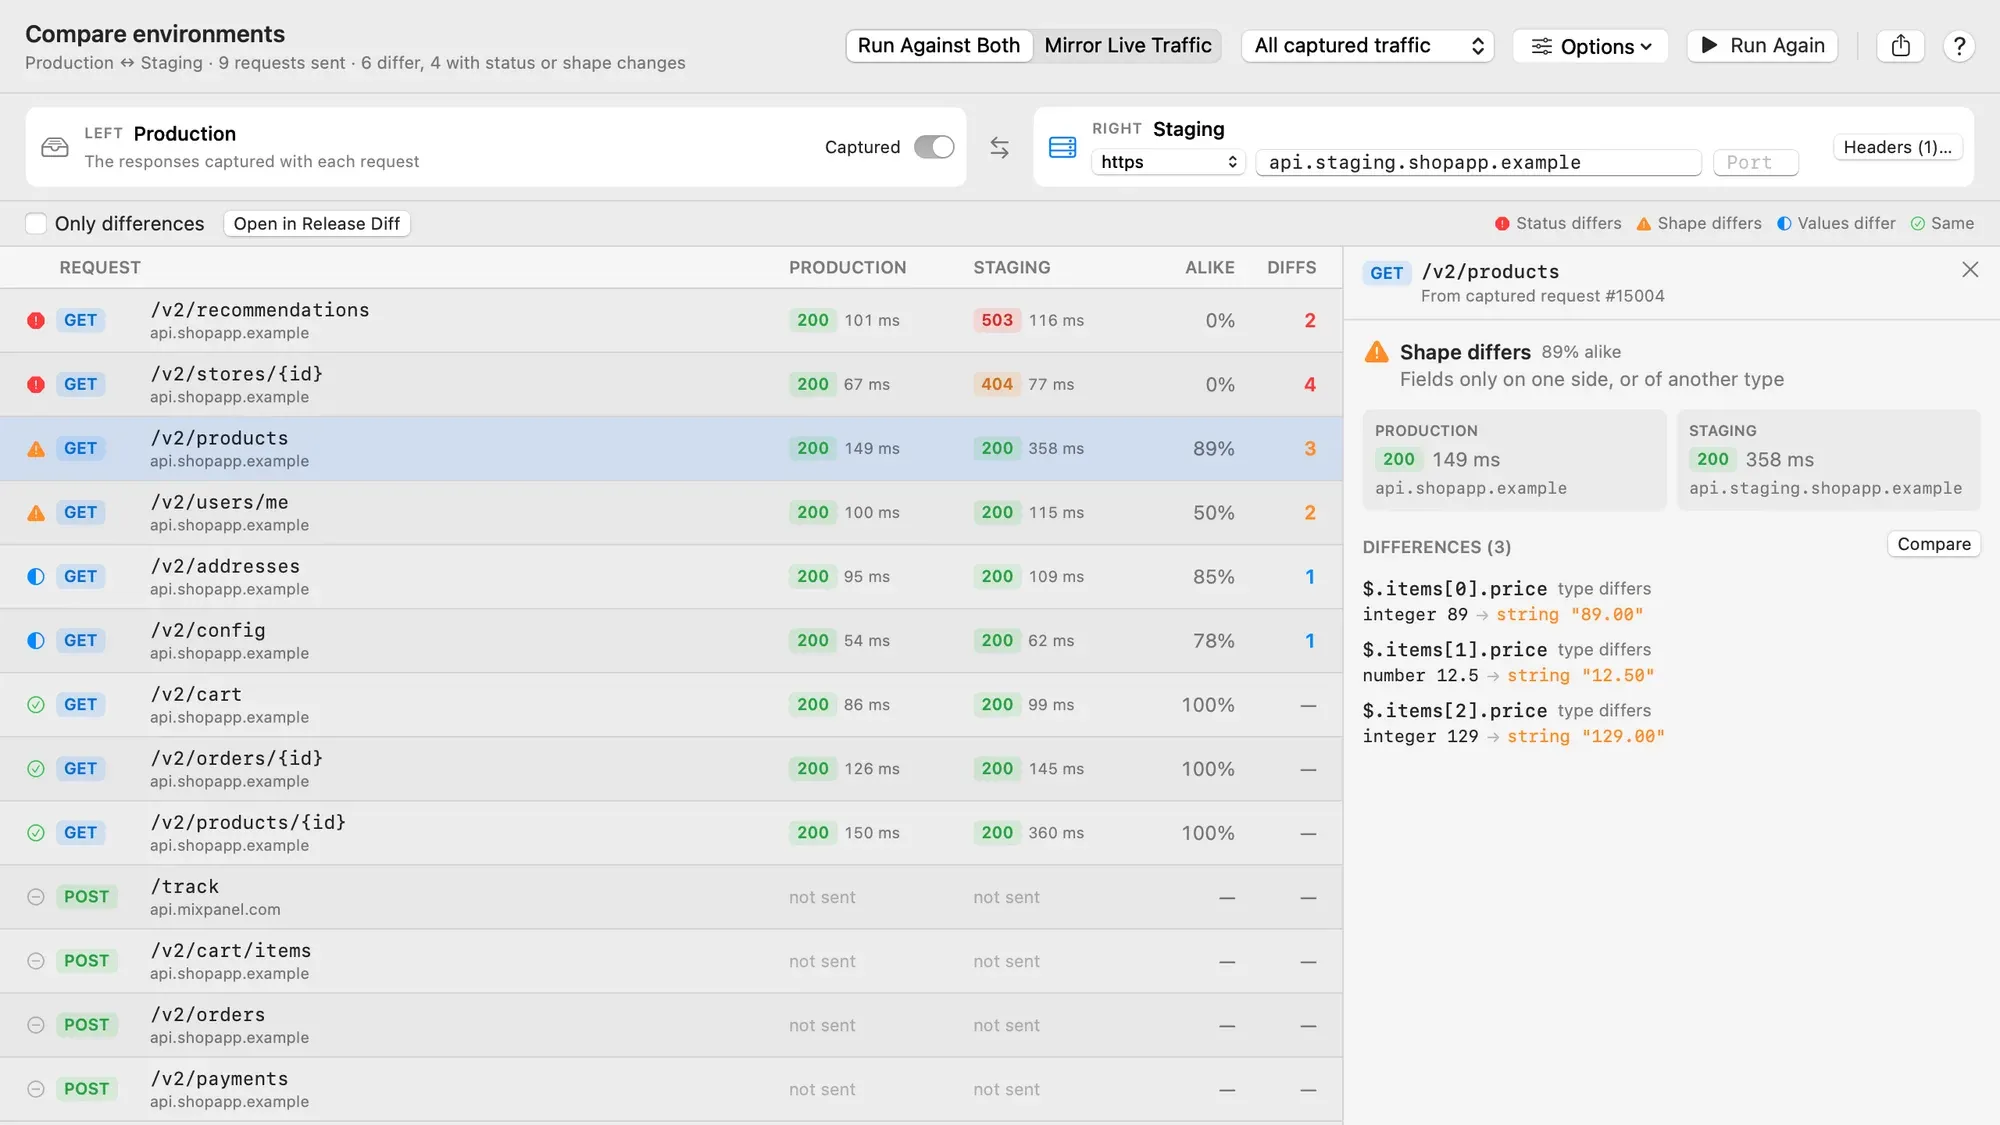This screenshot has width=2000, height=1125.
Task: Click the REQUEST column header
Action: (x=100, y=268)
